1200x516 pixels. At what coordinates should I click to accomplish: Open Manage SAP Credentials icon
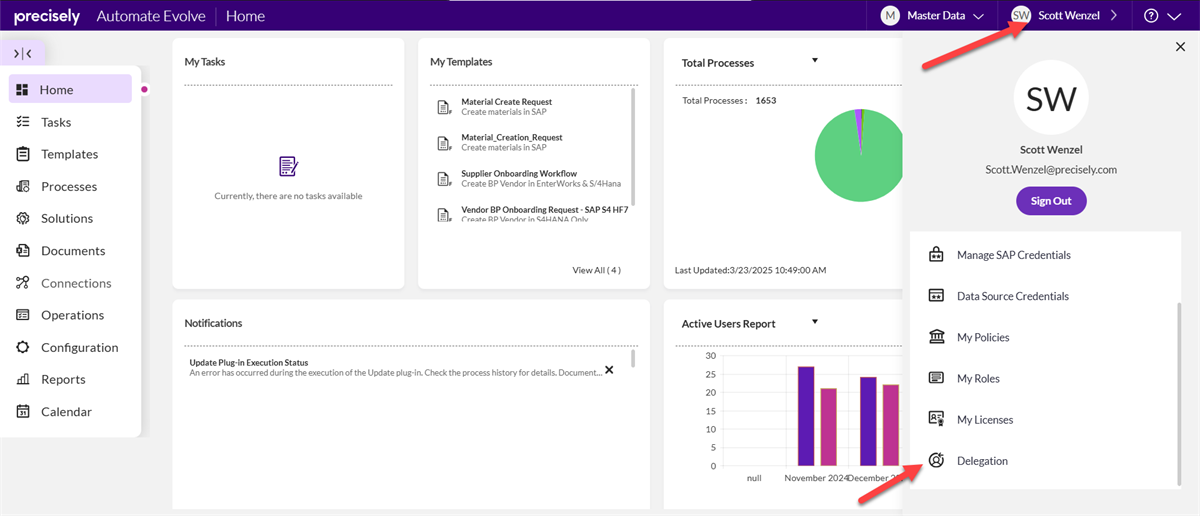pyautogui.click(x=936, y=255)
